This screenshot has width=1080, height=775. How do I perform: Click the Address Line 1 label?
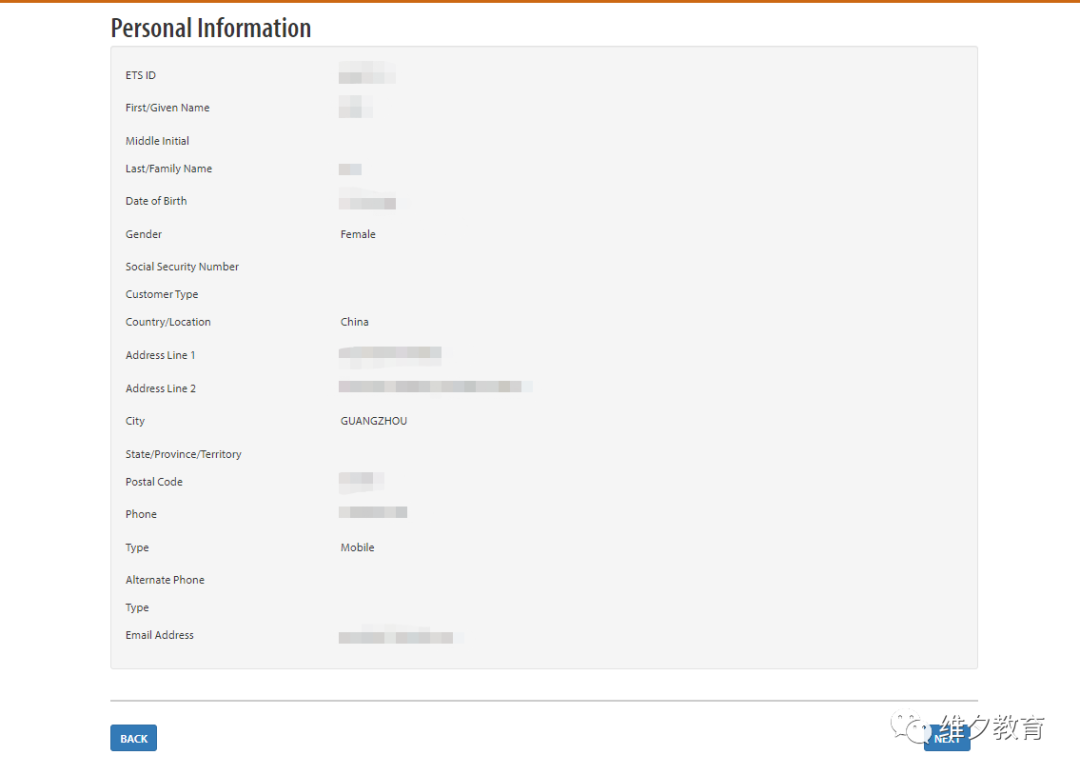(160, 355)
